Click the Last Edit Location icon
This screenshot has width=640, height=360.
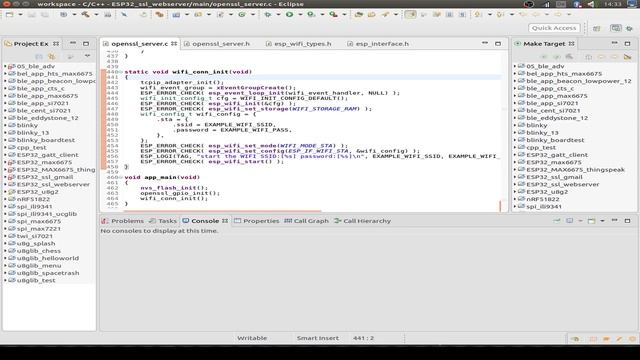click(522, 15)
